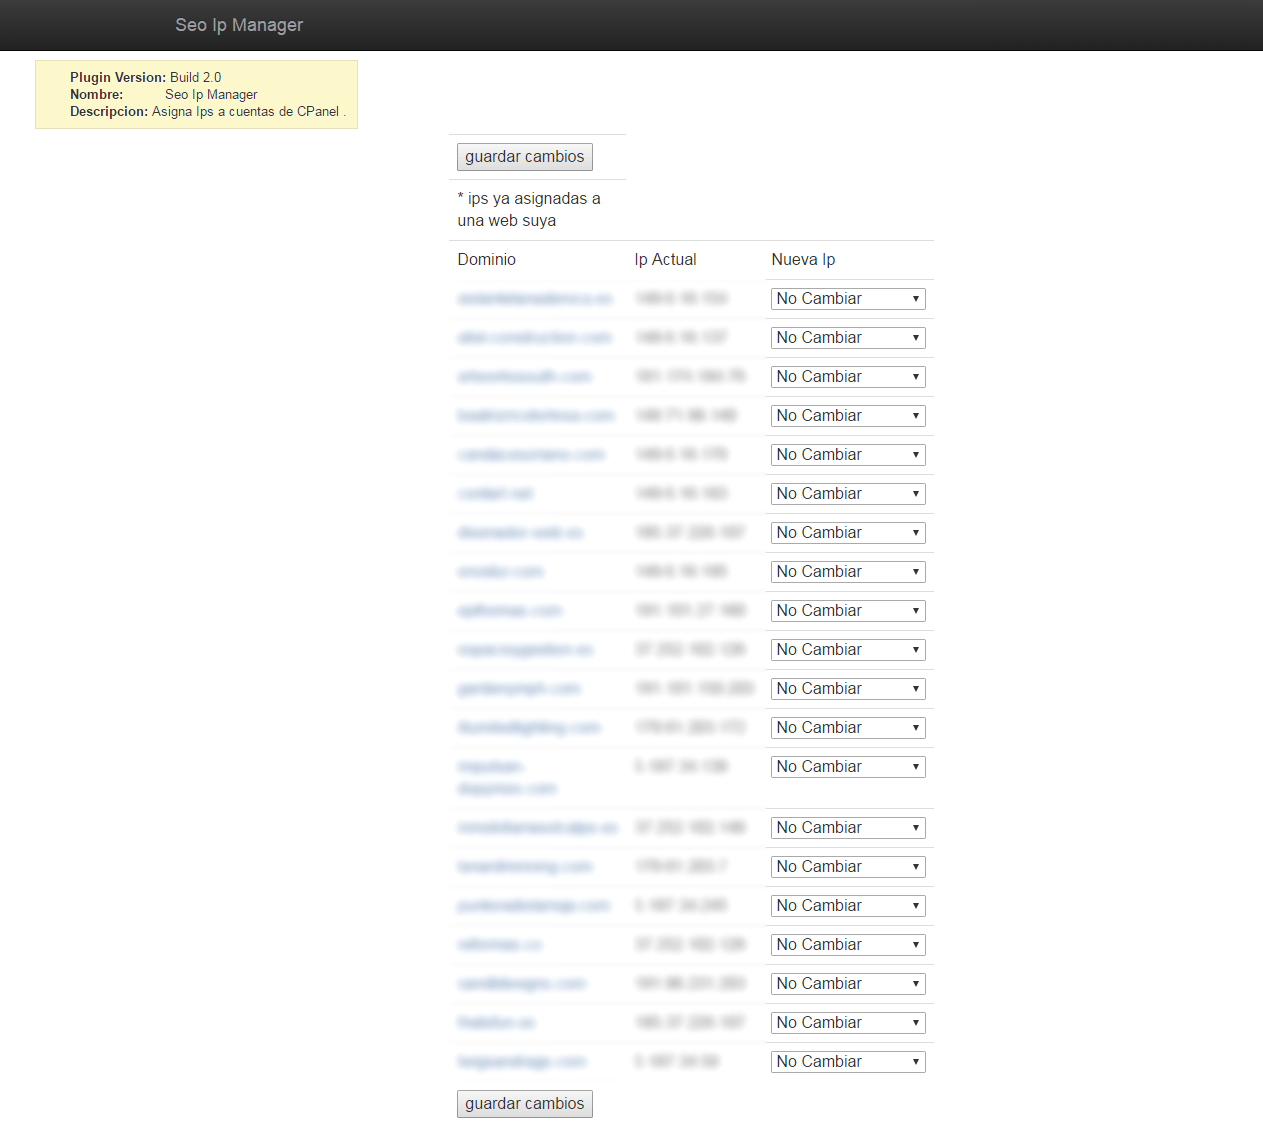Expand the fourth row's Nueva Ip dropdown

pyautogui.click(x=847, y=416)
